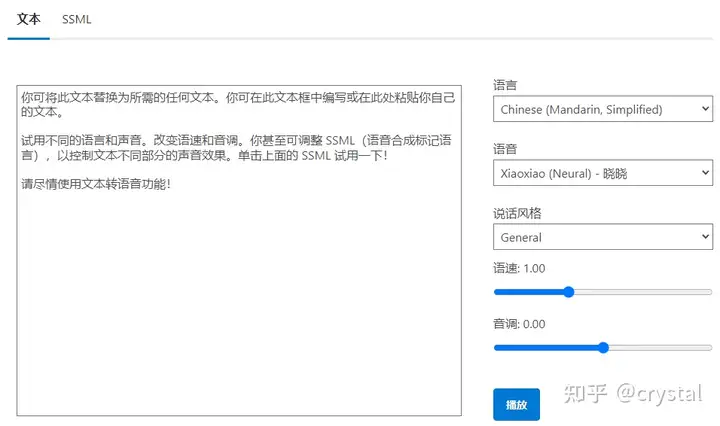The image size is (720, 426).
Task: Play the speech with the 播放 button
Action: click(x=516, y=404)
